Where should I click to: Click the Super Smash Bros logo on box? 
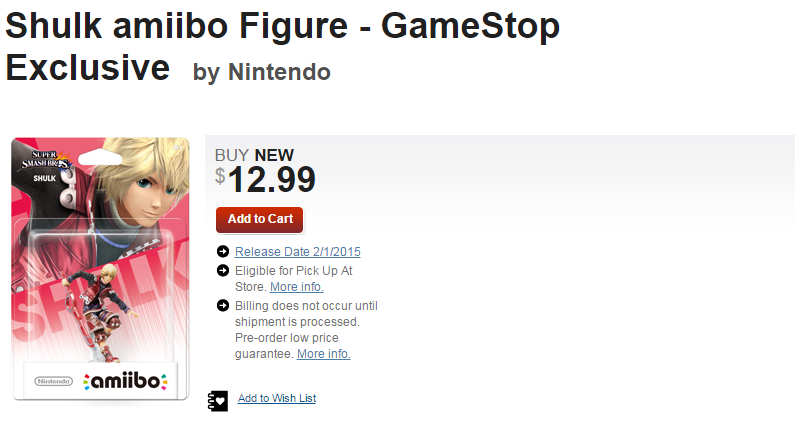(48, 160)
